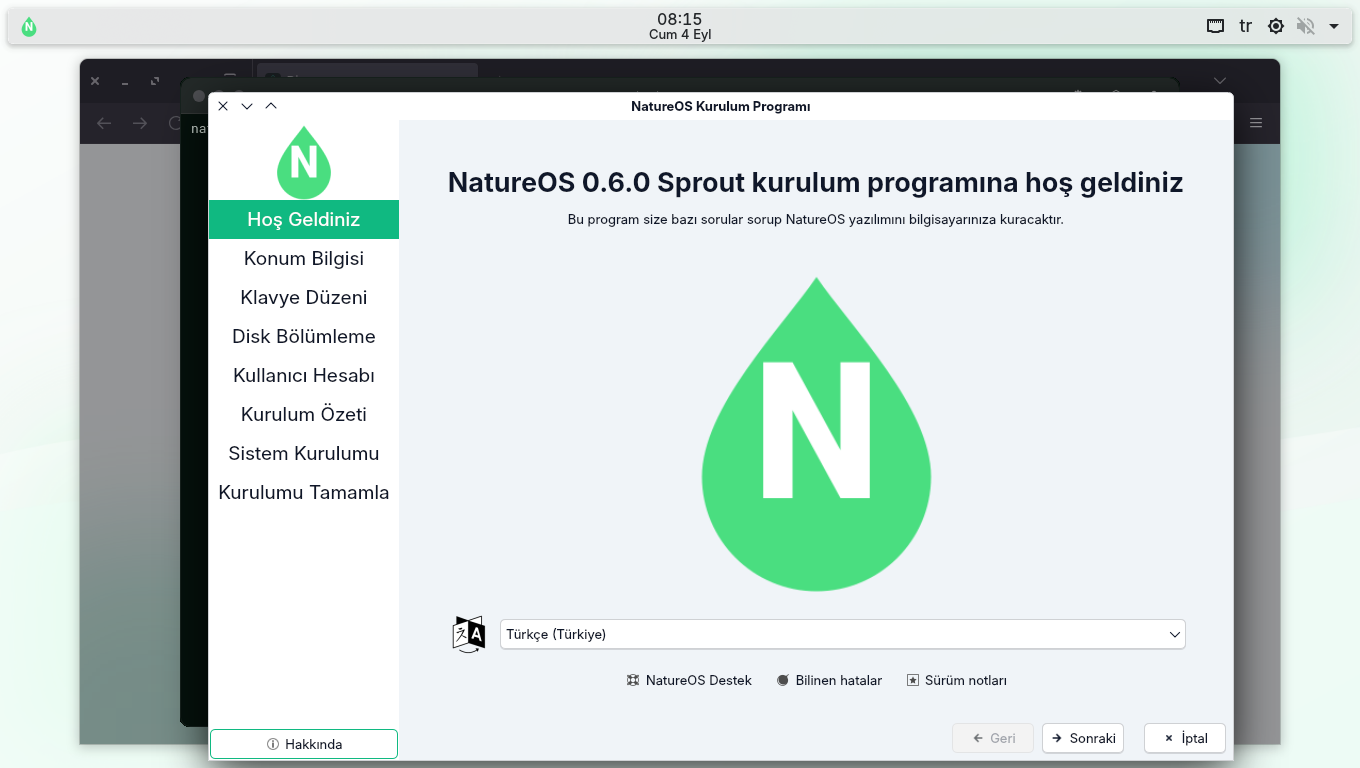This screenshot has height=768, width=1360.
Task: Open the NatureOS Destek link
Action: (x=689, y=680)
